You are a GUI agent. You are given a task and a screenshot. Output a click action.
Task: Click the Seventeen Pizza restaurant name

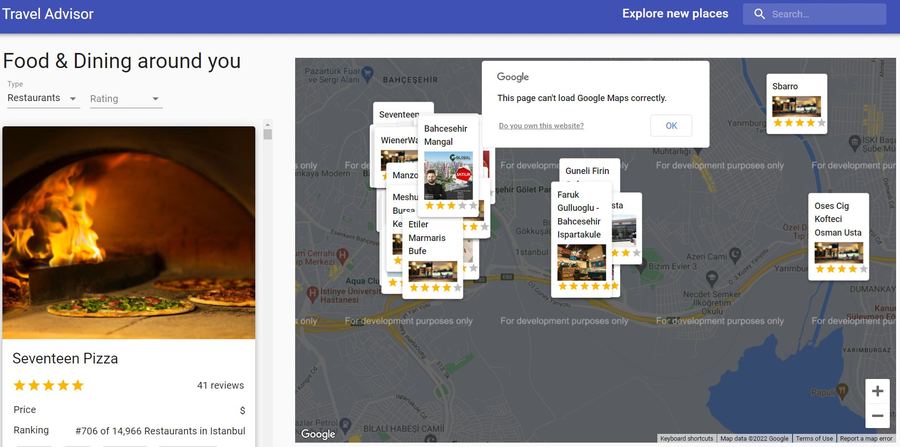coord(65,359)
